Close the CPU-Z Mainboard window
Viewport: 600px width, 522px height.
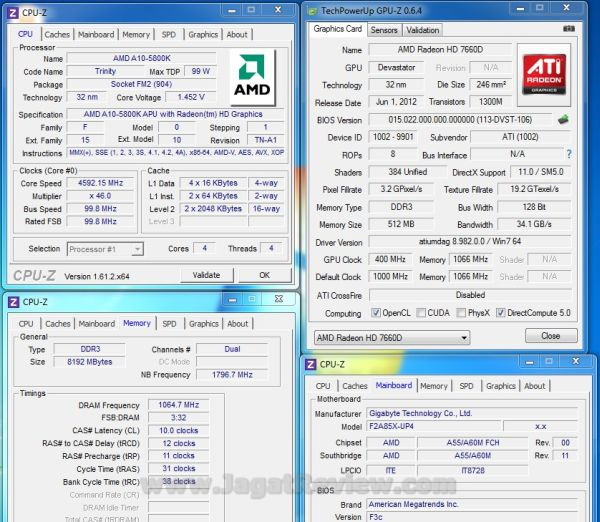[576, 361]
